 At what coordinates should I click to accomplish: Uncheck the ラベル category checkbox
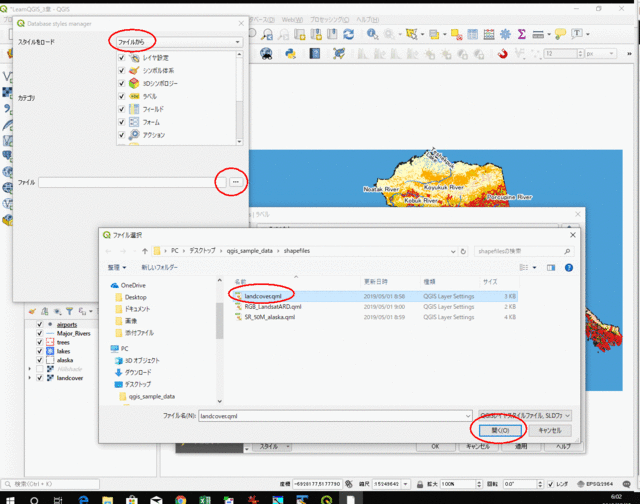click(x=122, y=96)
